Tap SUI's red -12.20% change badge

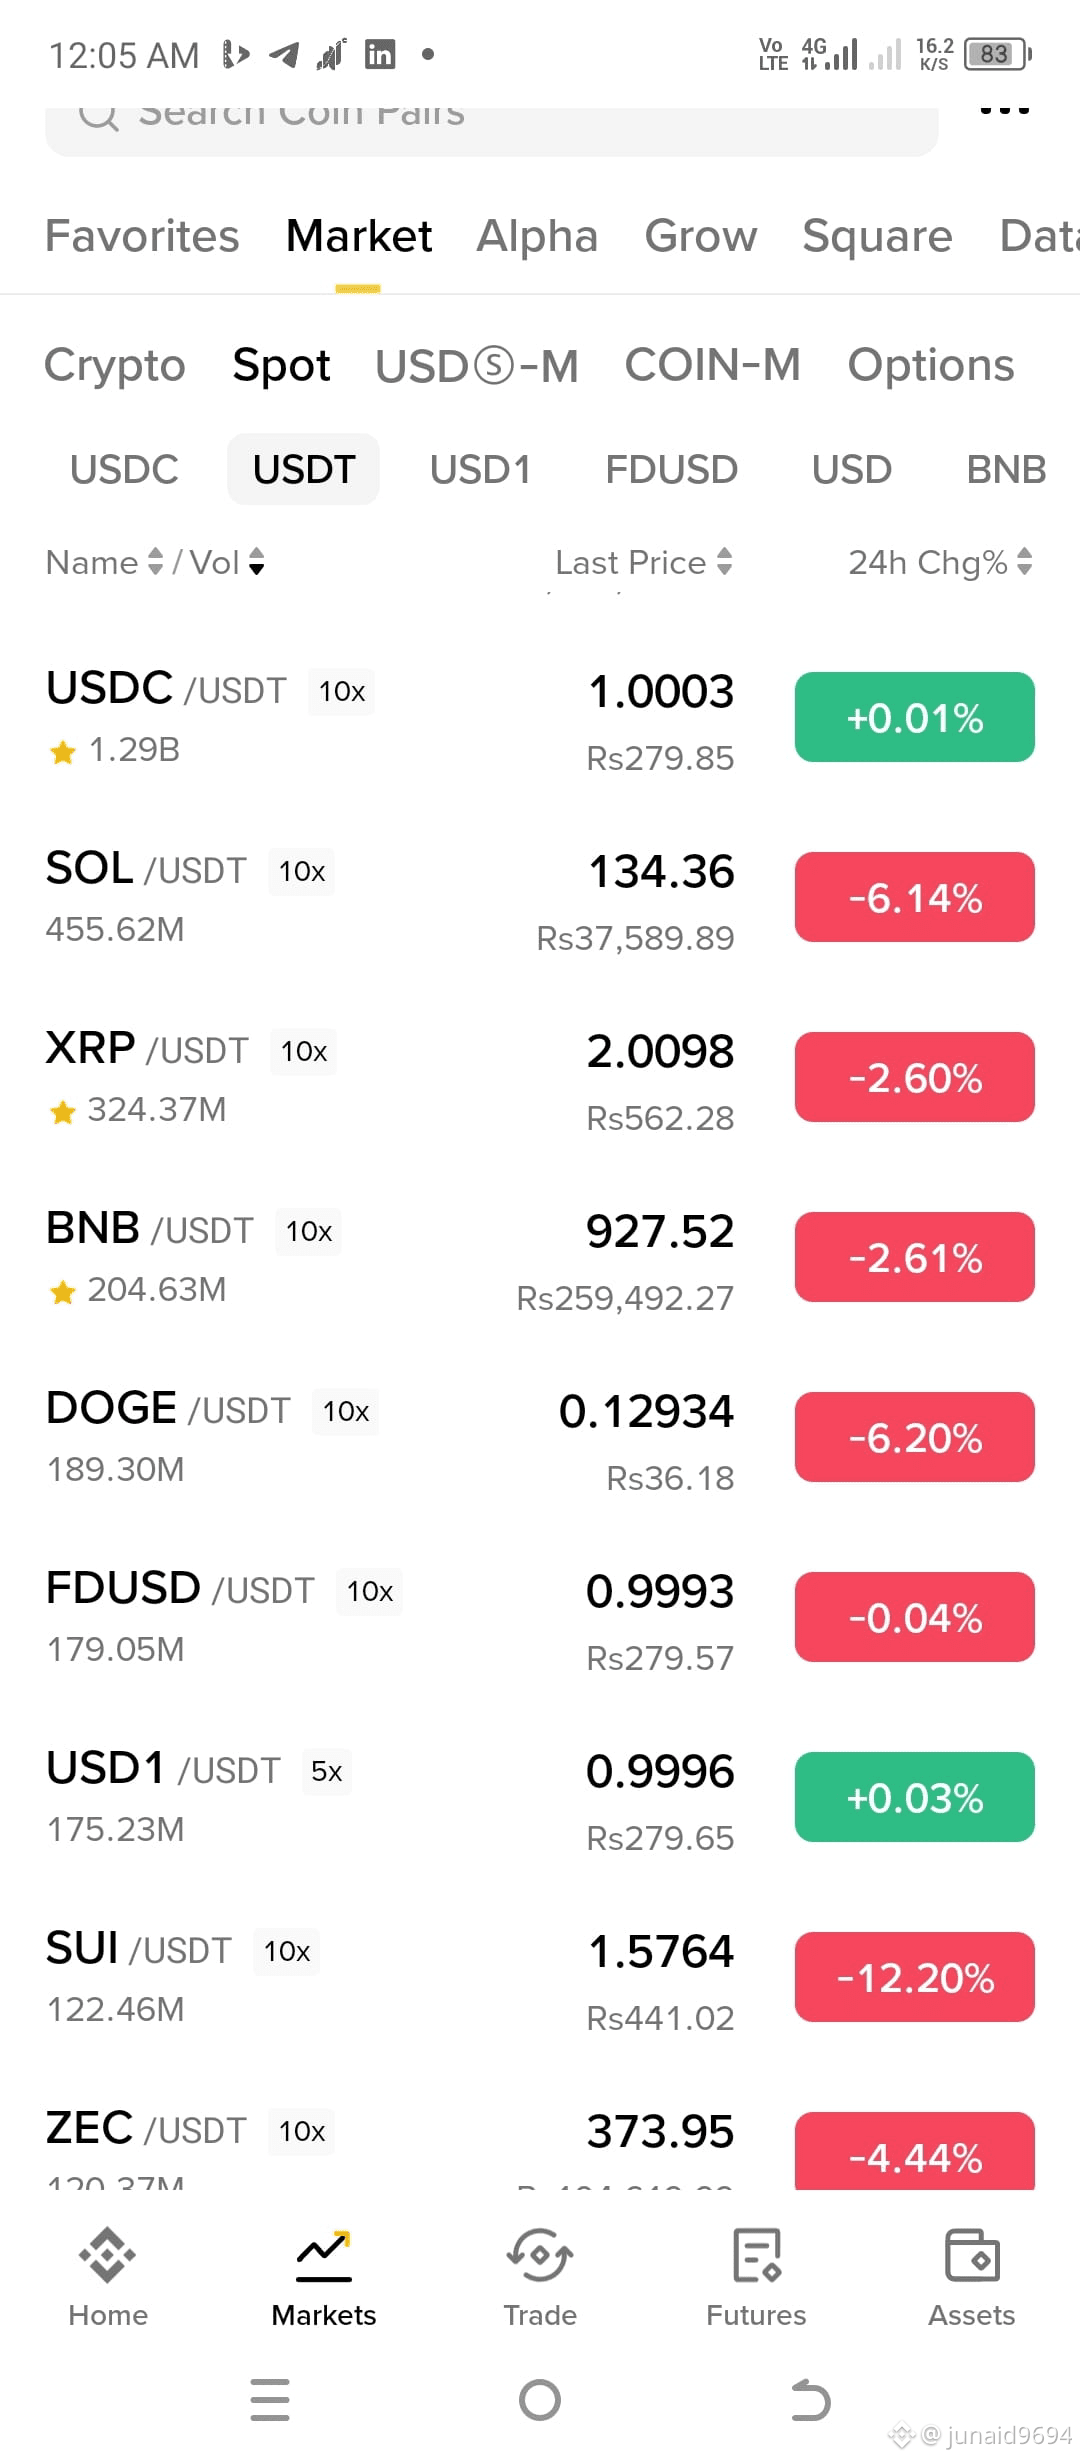tap(915, 1977)
